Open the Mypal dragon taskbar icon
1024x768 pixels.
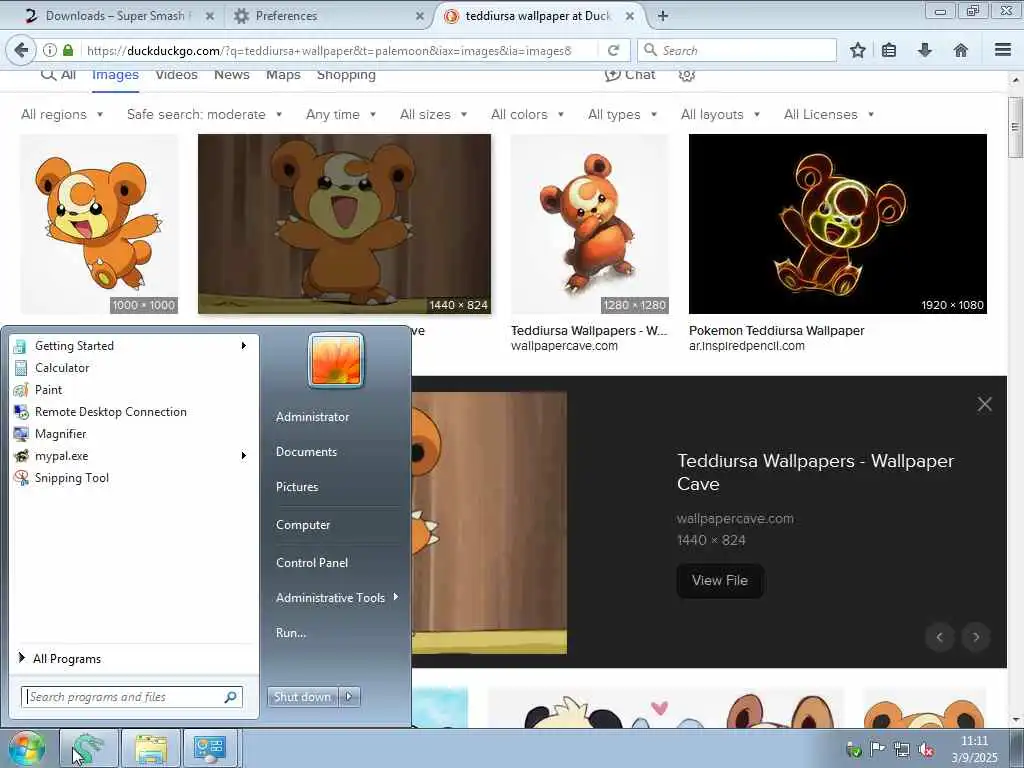[x=88, y=748]
